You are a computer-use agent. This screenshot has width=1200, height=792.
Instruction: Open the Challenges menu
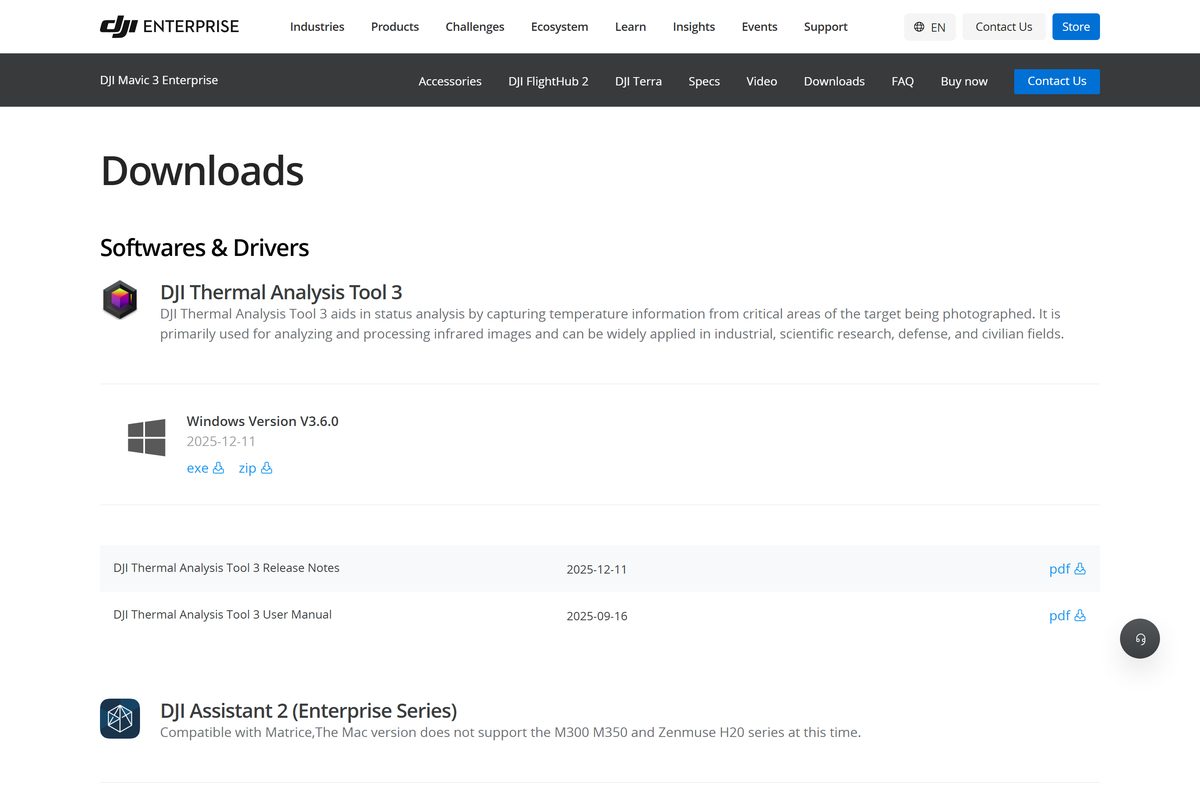475,27
